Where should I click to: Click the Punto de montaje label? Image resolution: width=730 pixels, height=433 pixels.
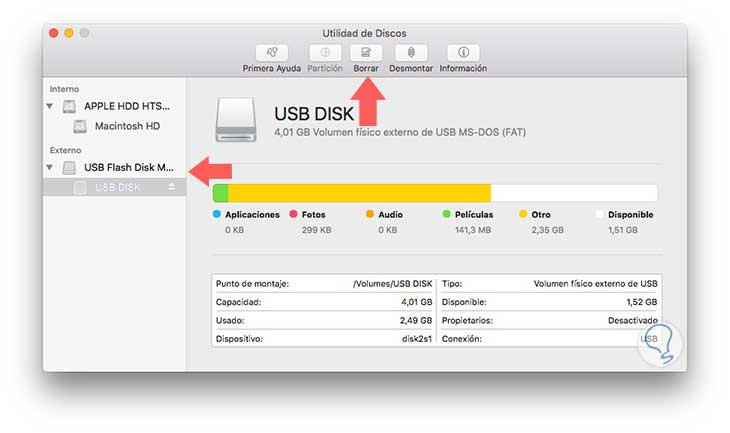click(x=252, y=284)
